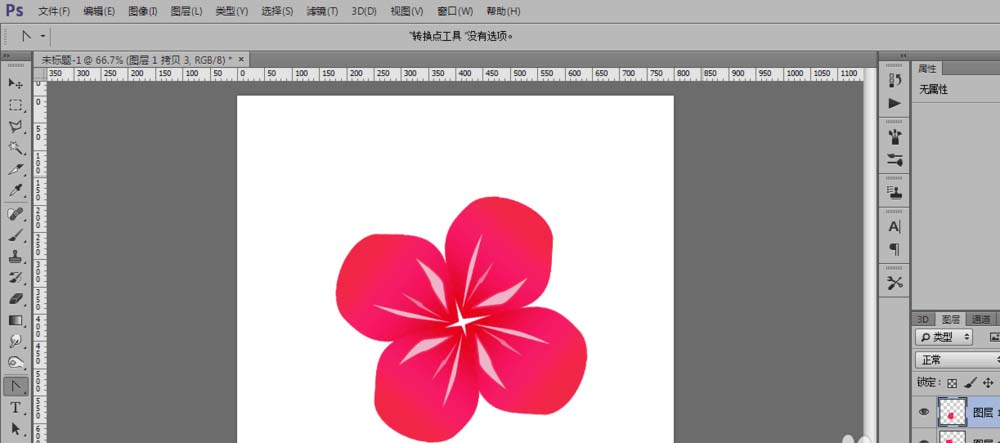Close the 未标题-1 document tab
The image size is (1000, 443).
(241, 59)
